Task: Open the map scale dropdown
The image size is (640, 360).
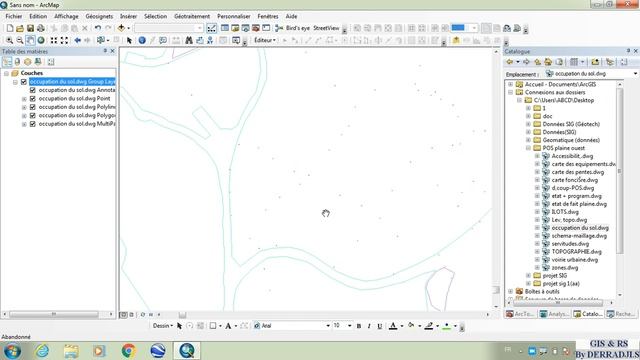Action: pos(200,28)
